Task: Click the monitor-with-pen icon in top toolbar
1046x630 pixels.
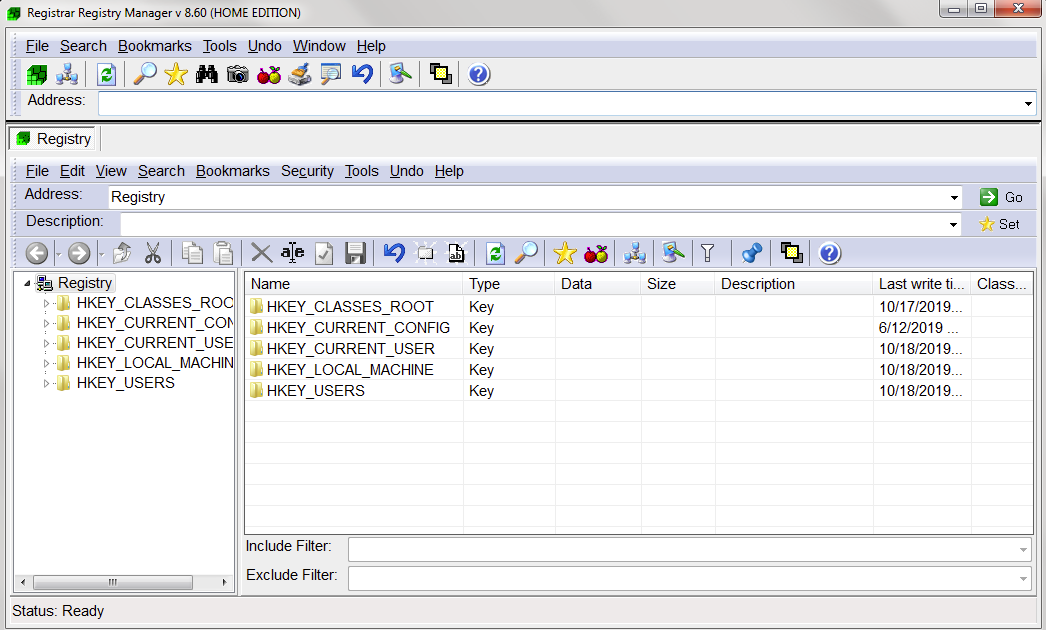Action: click(400, 73)
